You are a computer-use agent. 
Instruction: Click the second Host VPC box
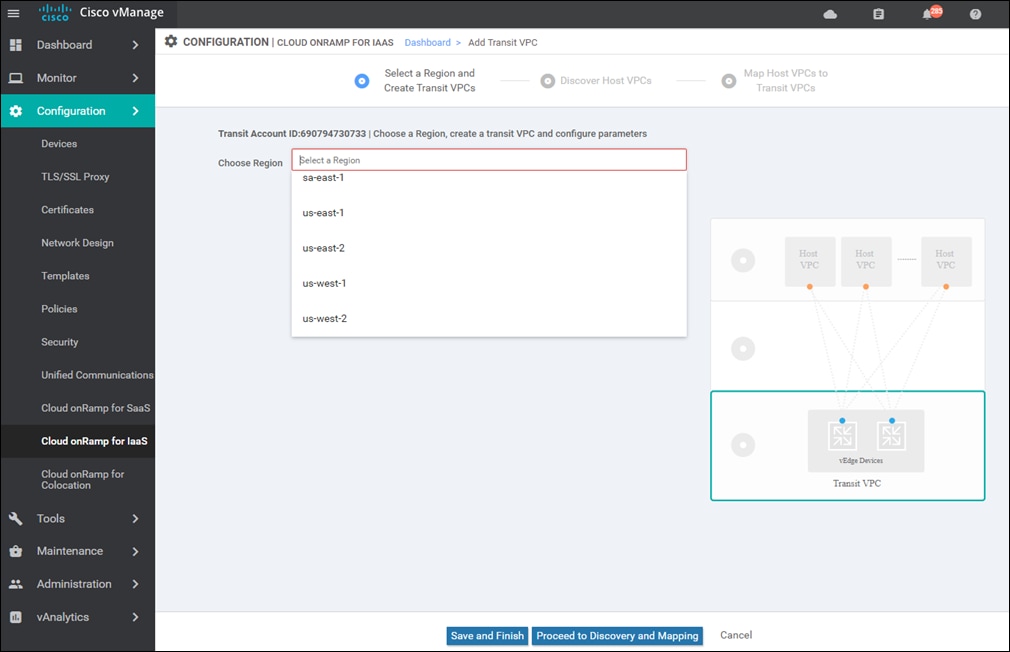click(x=866, y=261)
